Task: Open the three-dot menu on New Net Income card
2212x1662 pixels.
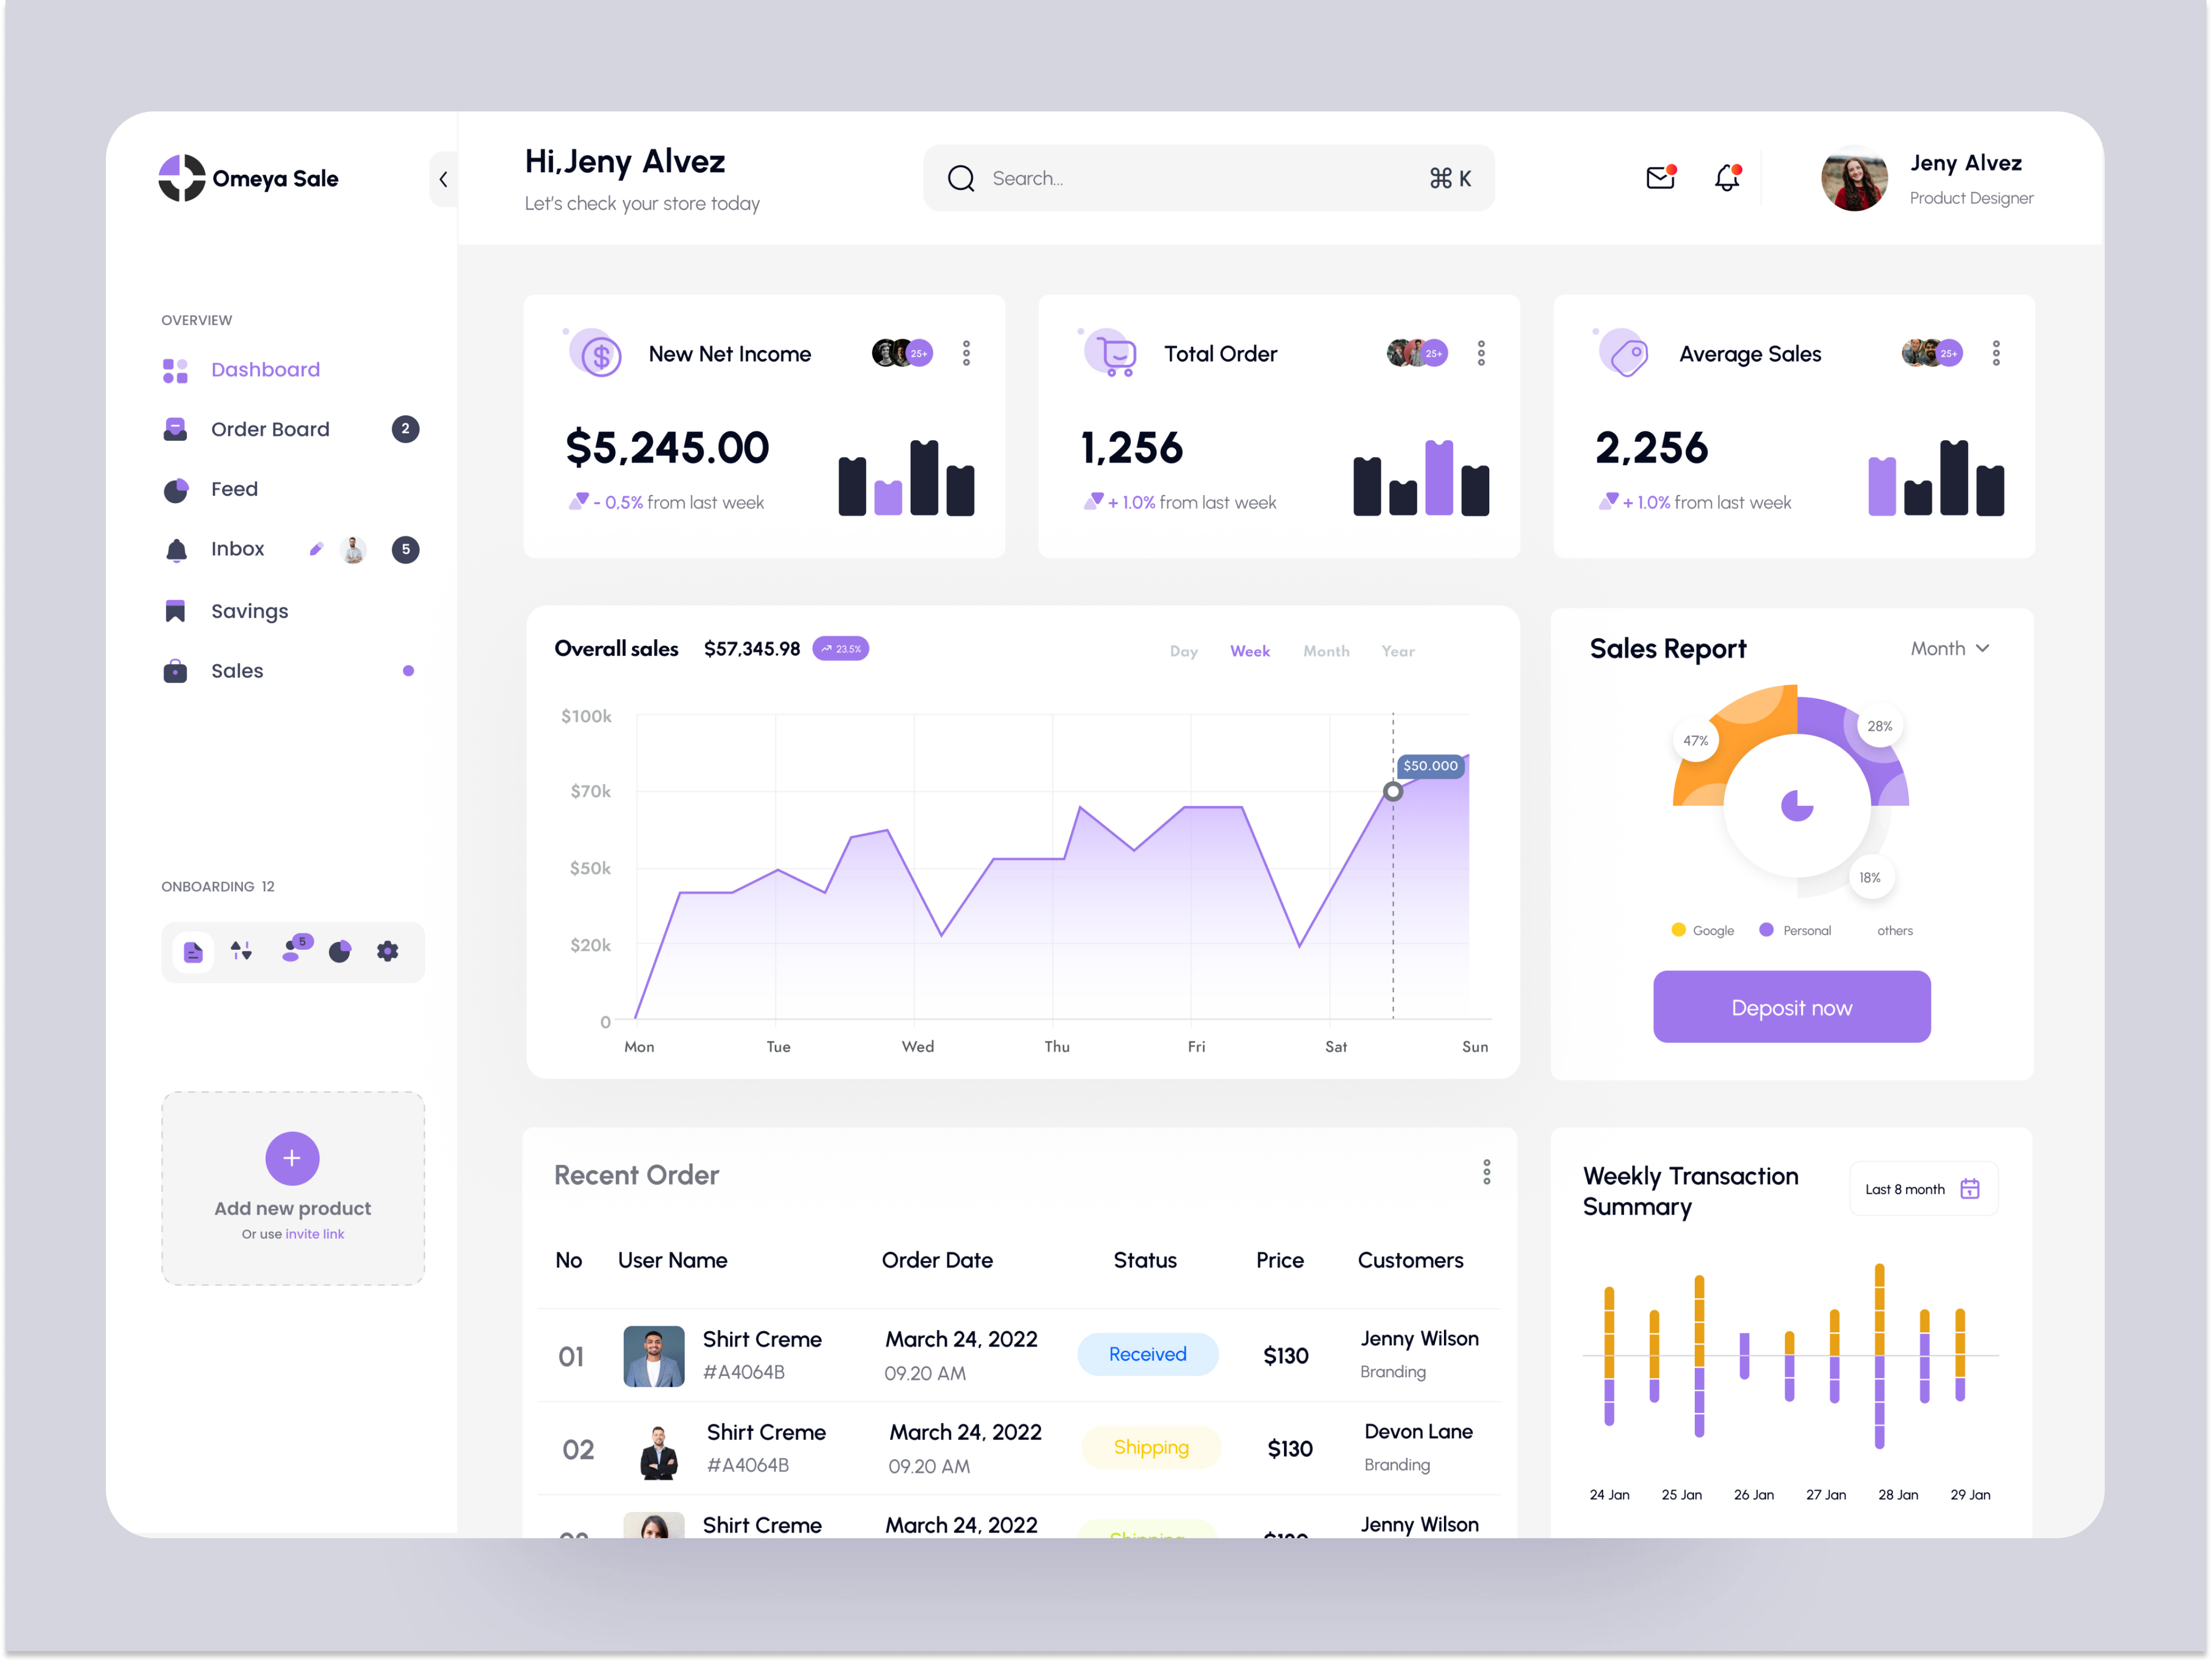Action: click(x=966, y=352)
